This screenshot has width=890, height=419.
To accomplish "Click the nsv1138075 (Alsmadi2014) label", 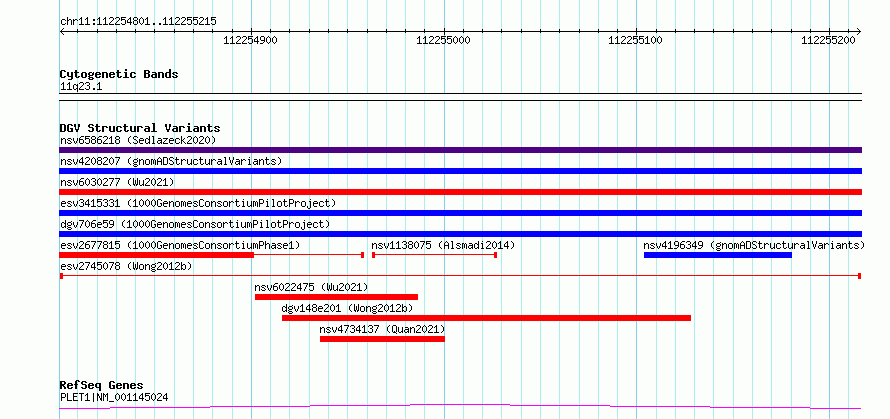I will click(443, 245).
